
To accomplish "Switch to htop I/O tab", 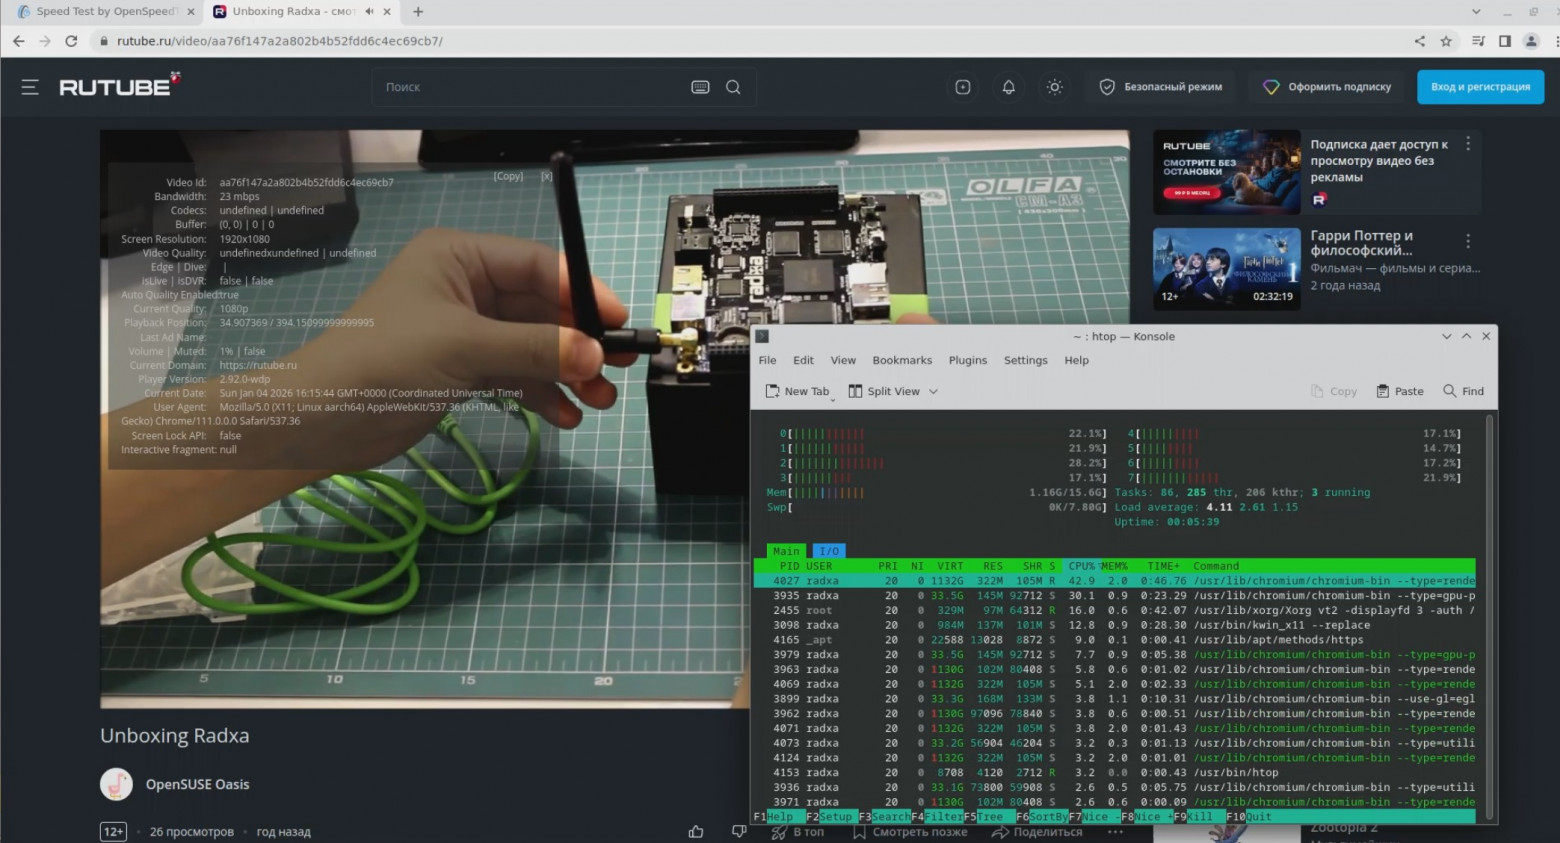I will click(x=829, y=551).
